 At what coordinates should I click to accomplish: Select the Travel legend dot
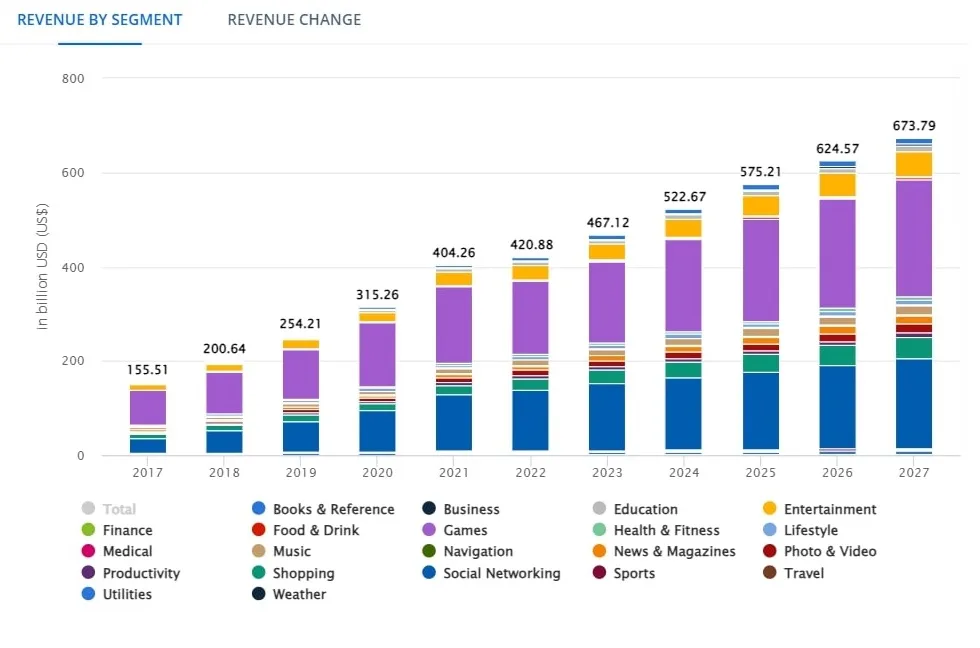click(x=770, y=572)
